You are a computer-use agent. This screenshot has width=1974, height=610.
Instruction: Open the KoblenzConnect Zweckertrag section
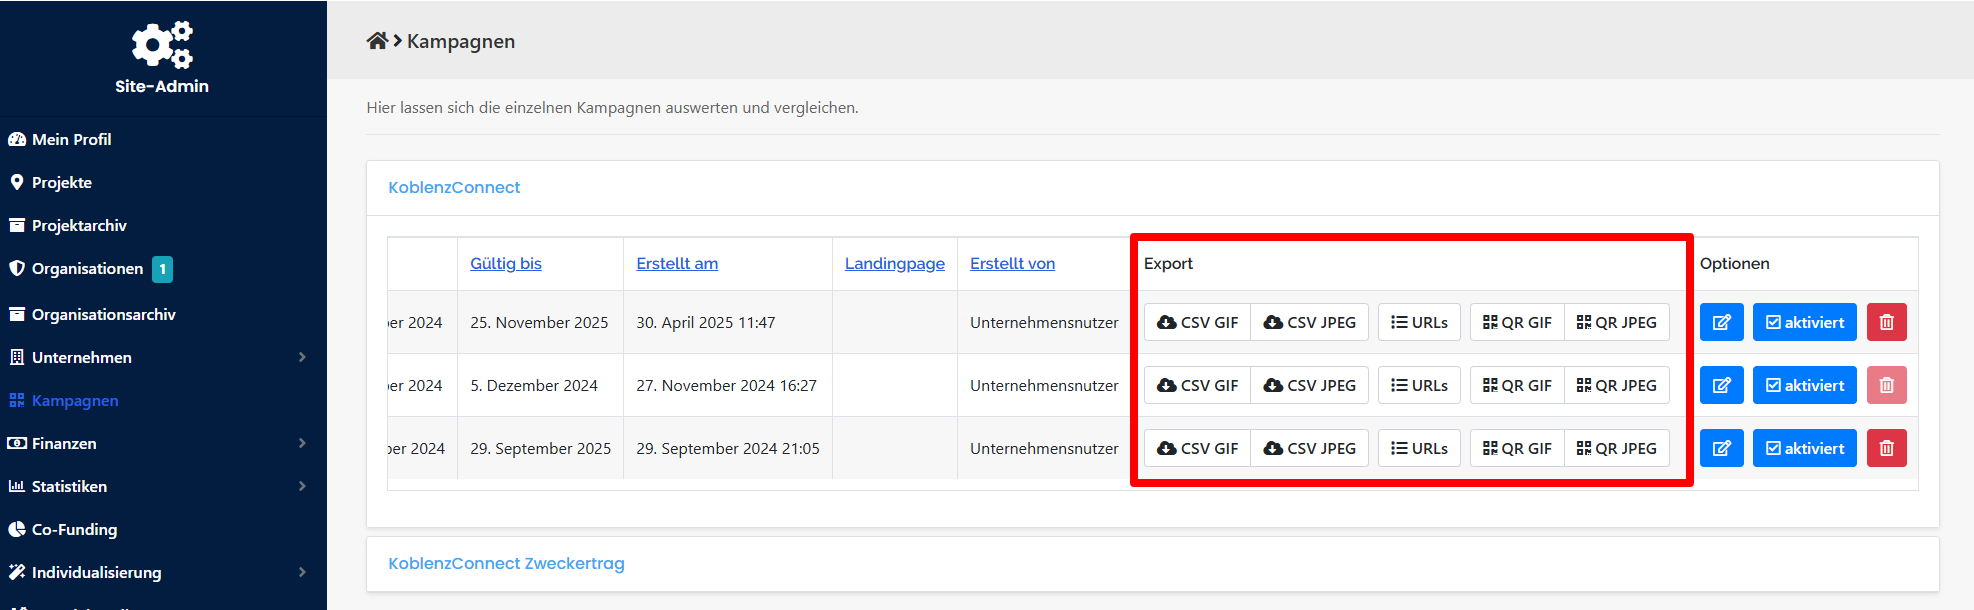click(506, 563)
